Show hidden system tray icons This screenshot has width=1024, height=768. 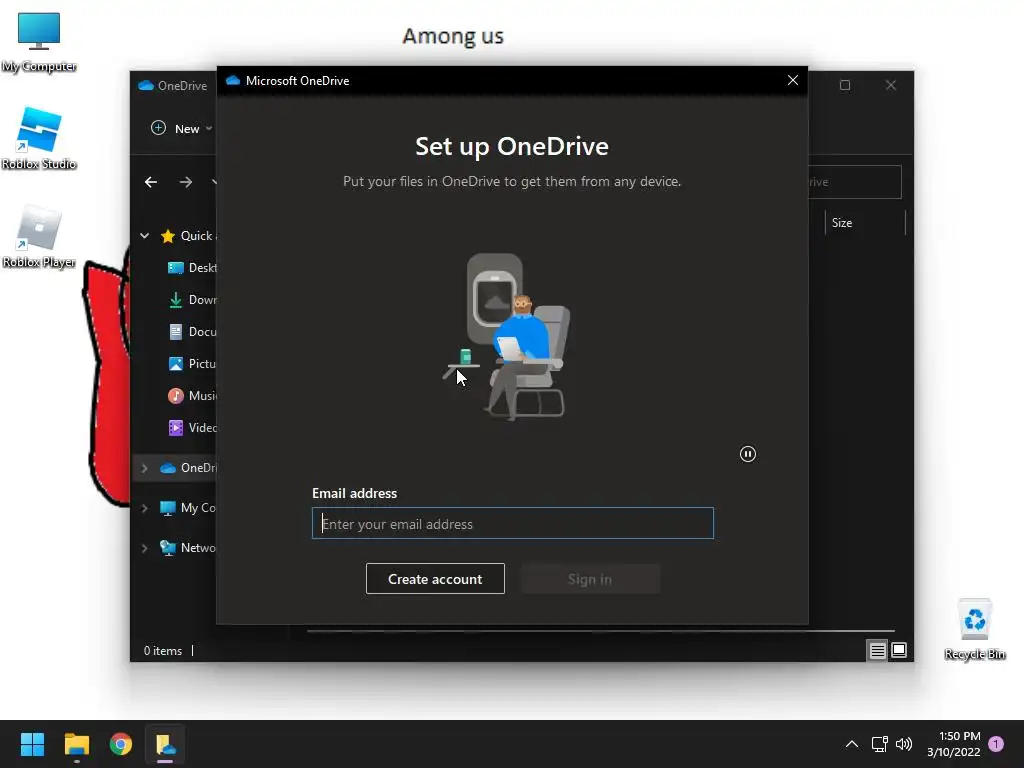tap(852, 744)
